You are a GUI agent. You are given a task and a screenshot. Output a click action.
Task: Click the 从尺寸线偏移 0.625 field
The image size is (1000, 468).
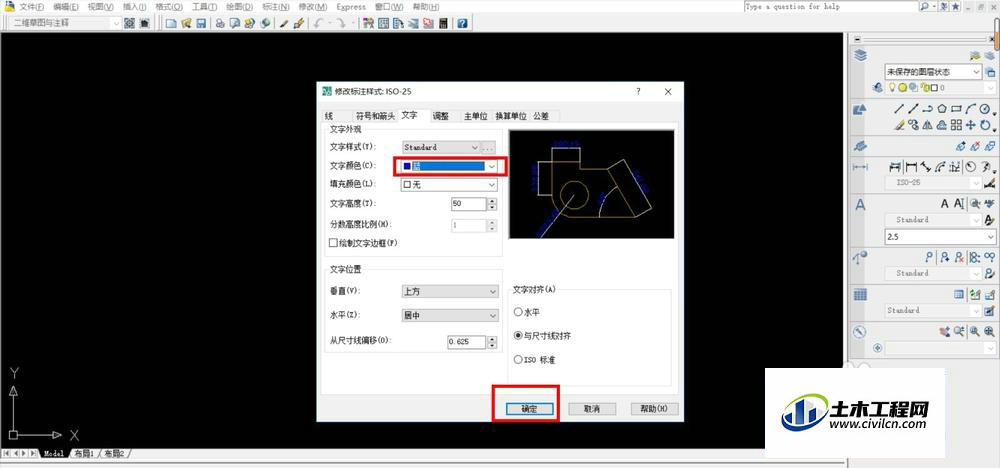467,342
